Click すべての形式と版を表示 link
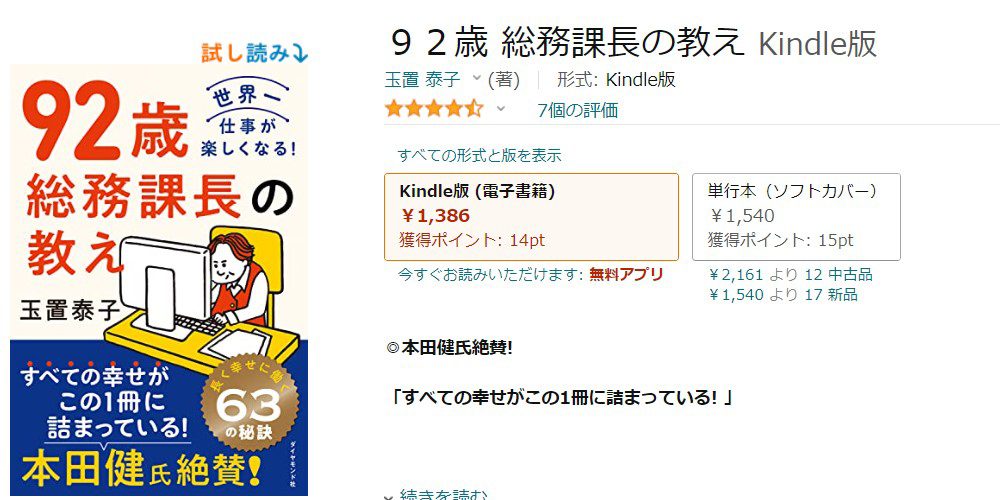This screenshot has height=500, width=1000. pyautogui.click(x=480, y=155)
